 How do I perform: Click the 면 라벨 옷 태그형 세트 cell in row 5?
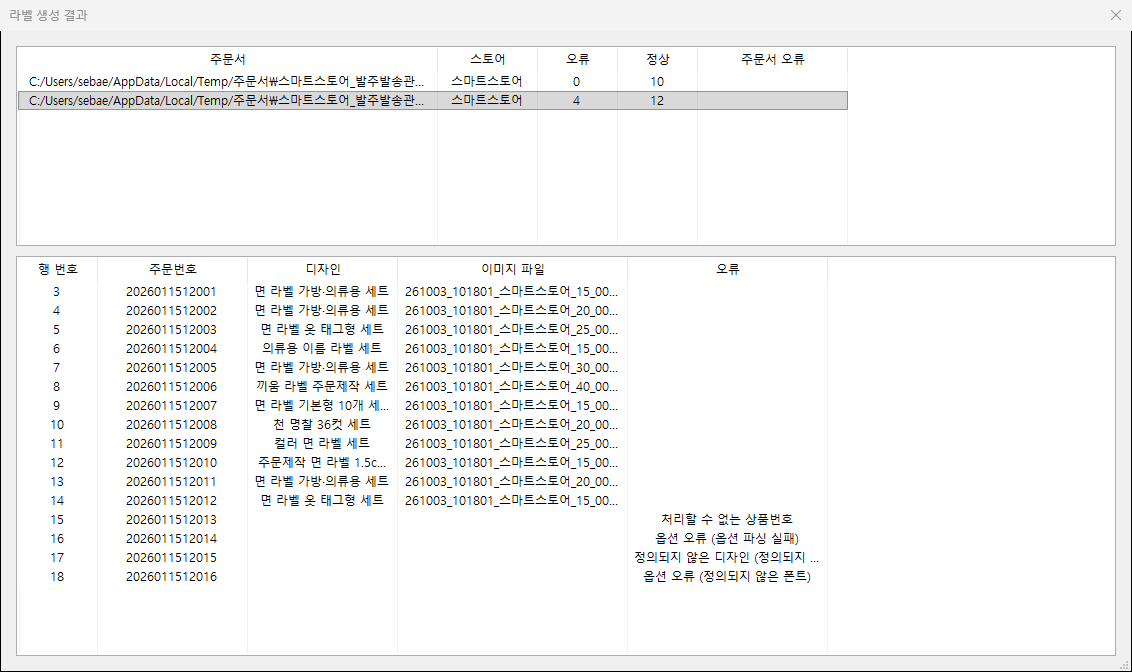(322, 329)
